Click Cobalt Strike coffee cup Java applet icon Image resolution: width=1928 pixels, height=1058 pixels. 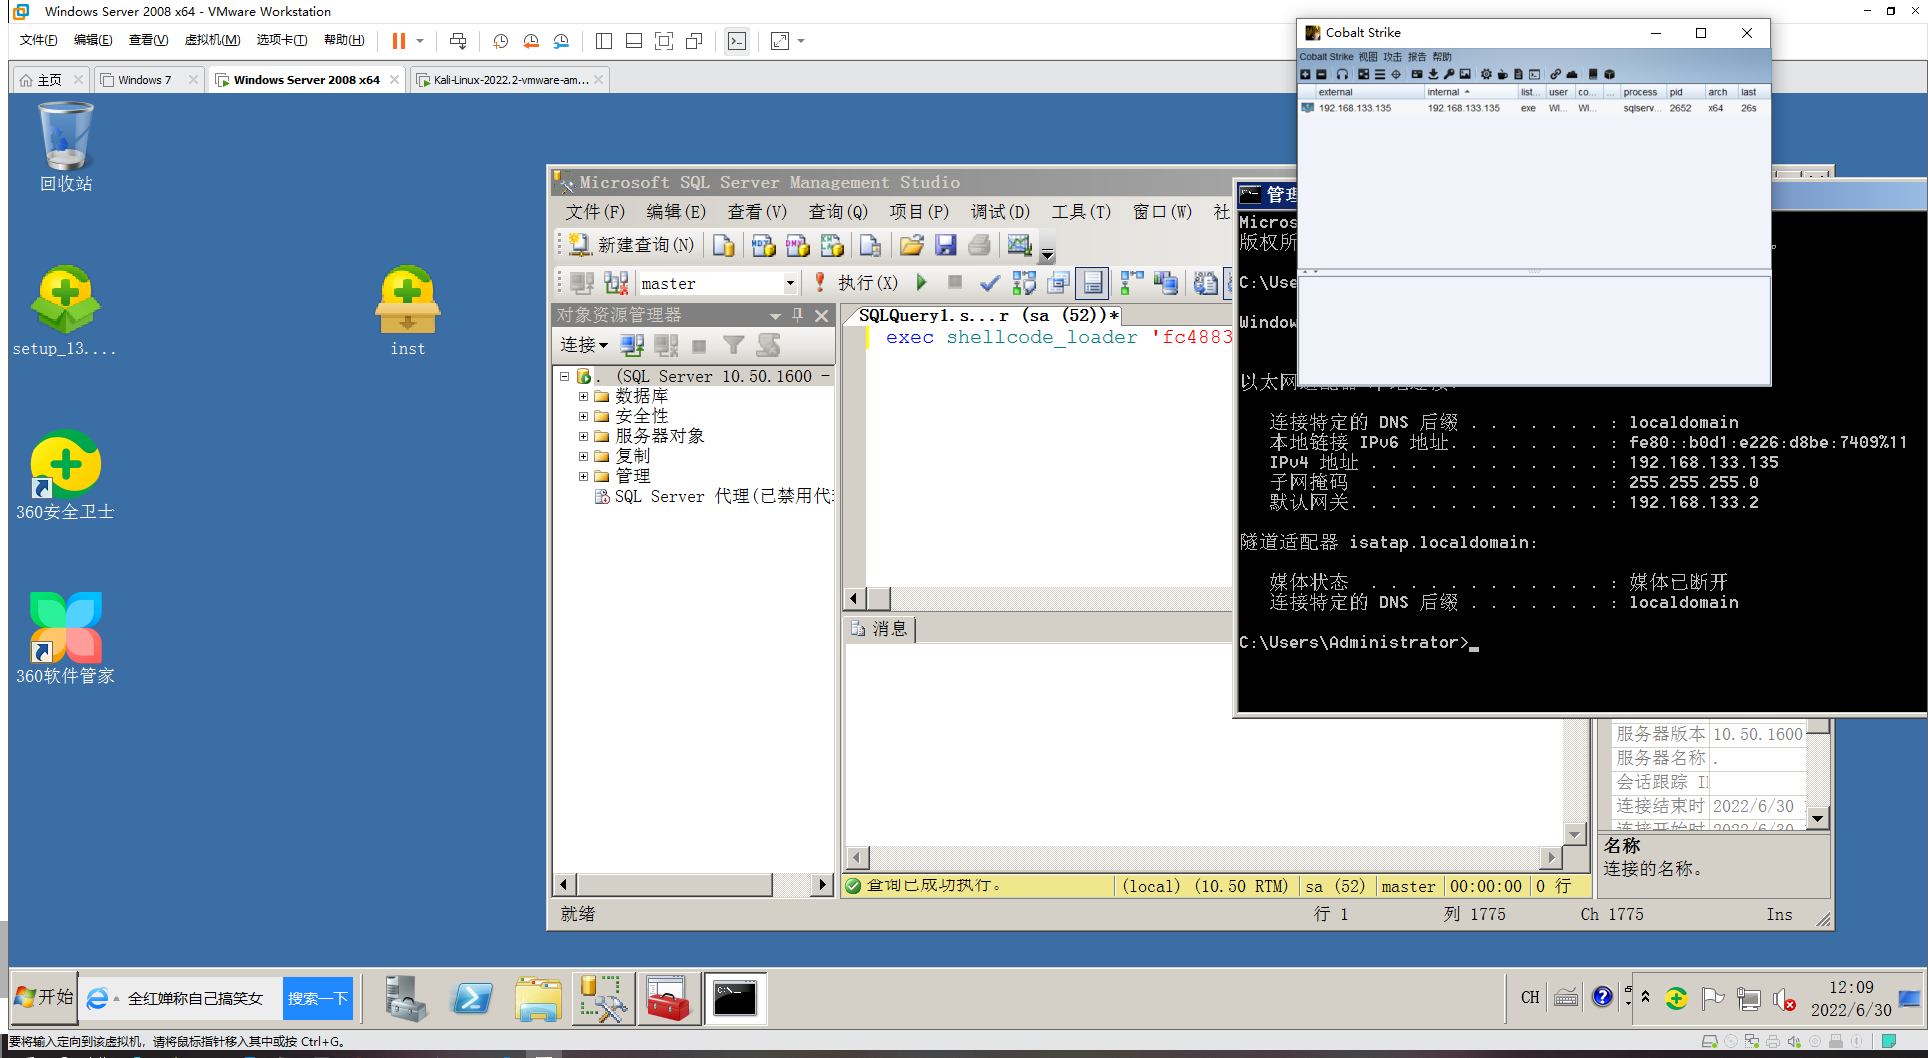1502,74
